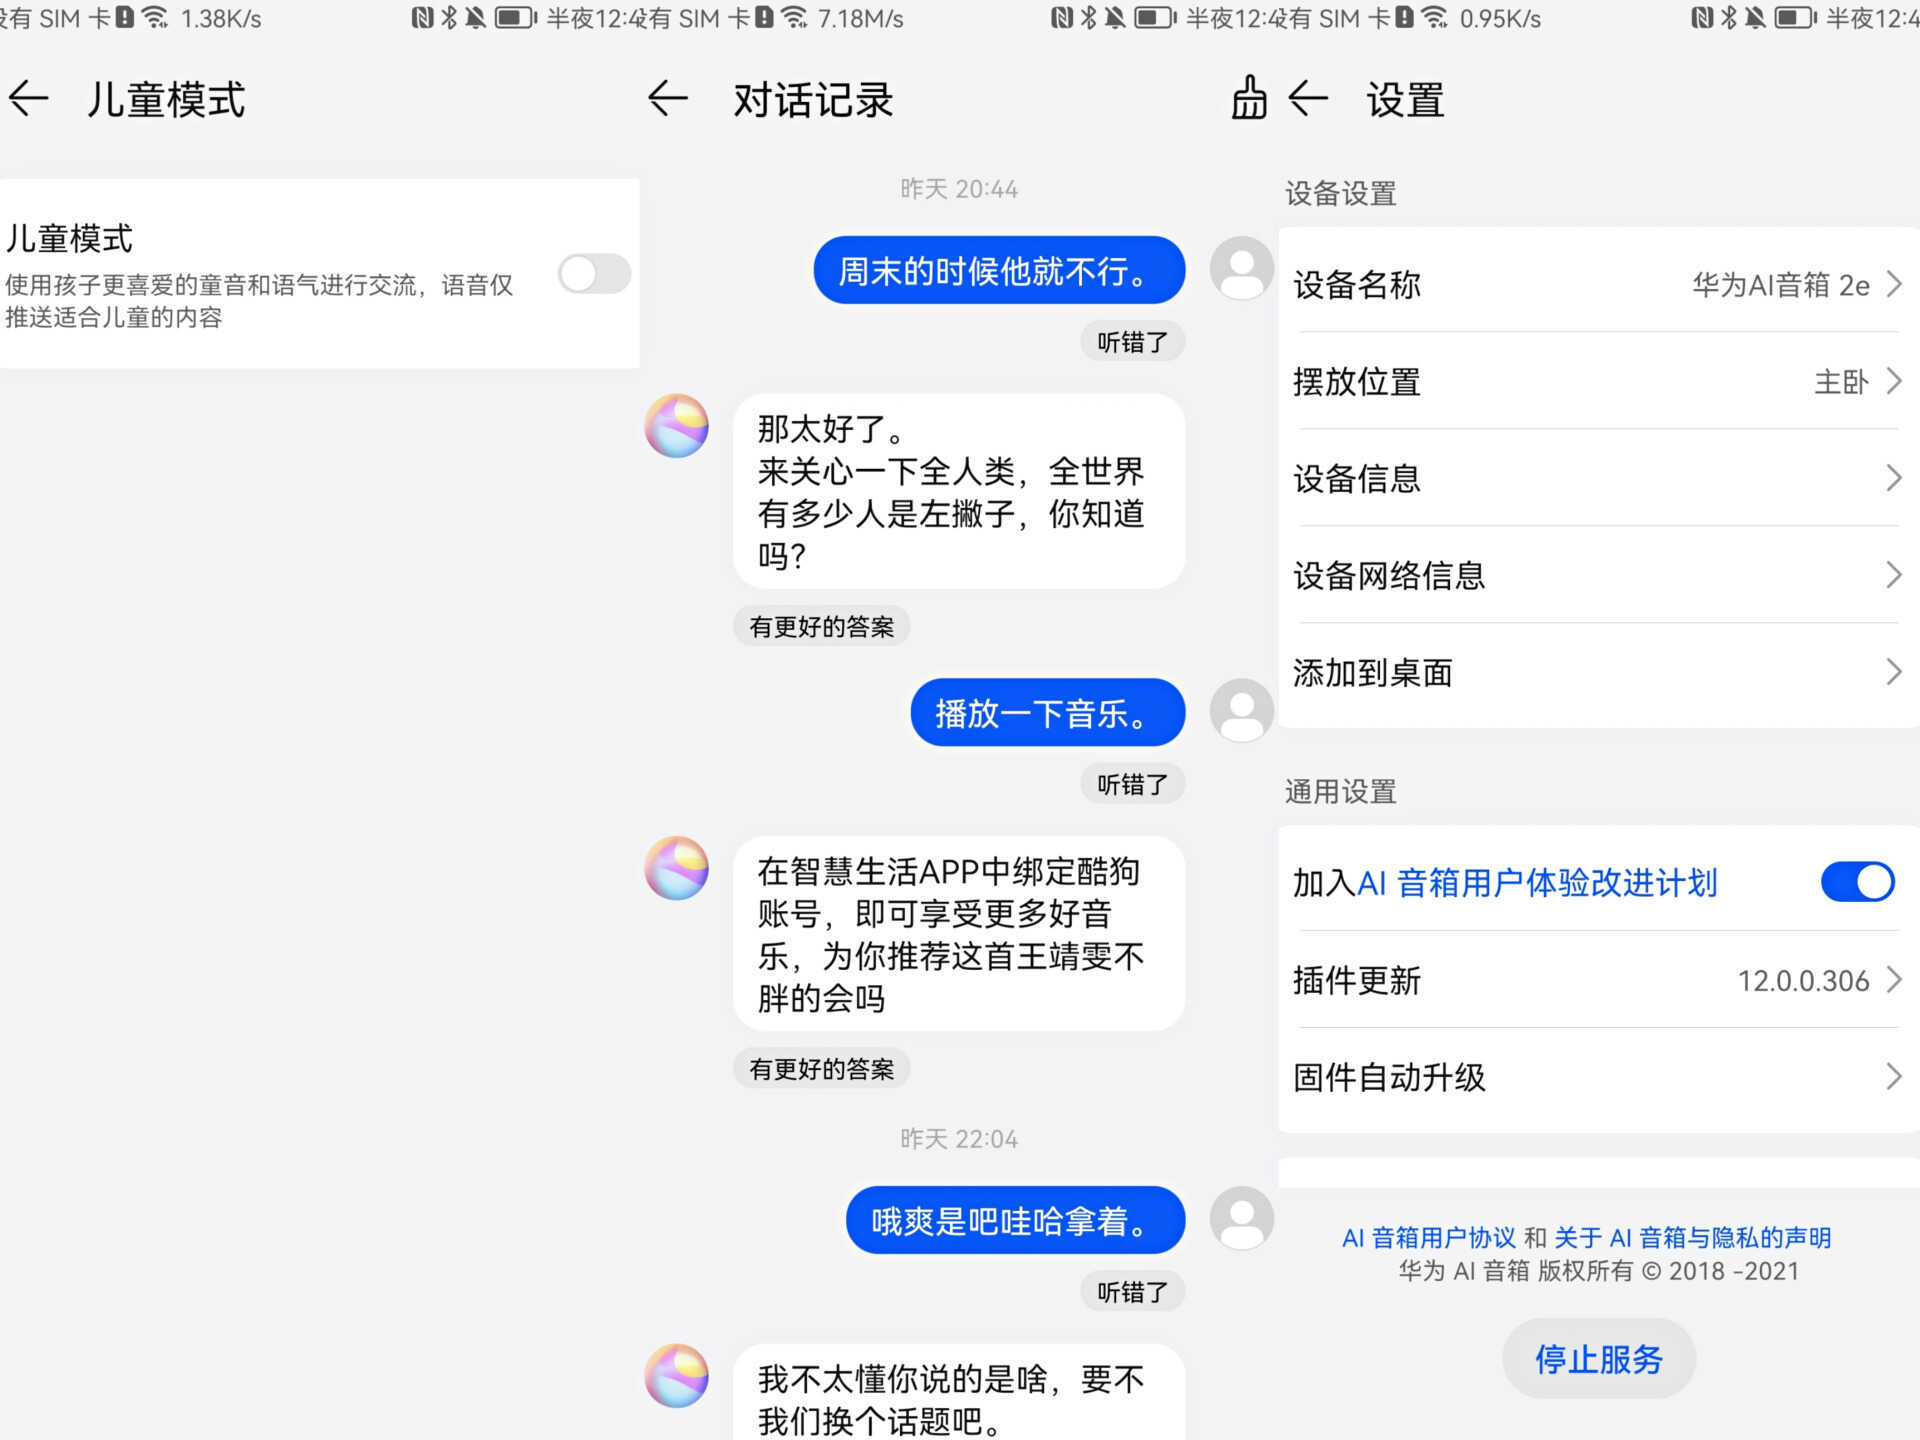Select the reply about 绑定酷狗账号
Screen dimensions: 1920x1440
(x=959, y=934)
